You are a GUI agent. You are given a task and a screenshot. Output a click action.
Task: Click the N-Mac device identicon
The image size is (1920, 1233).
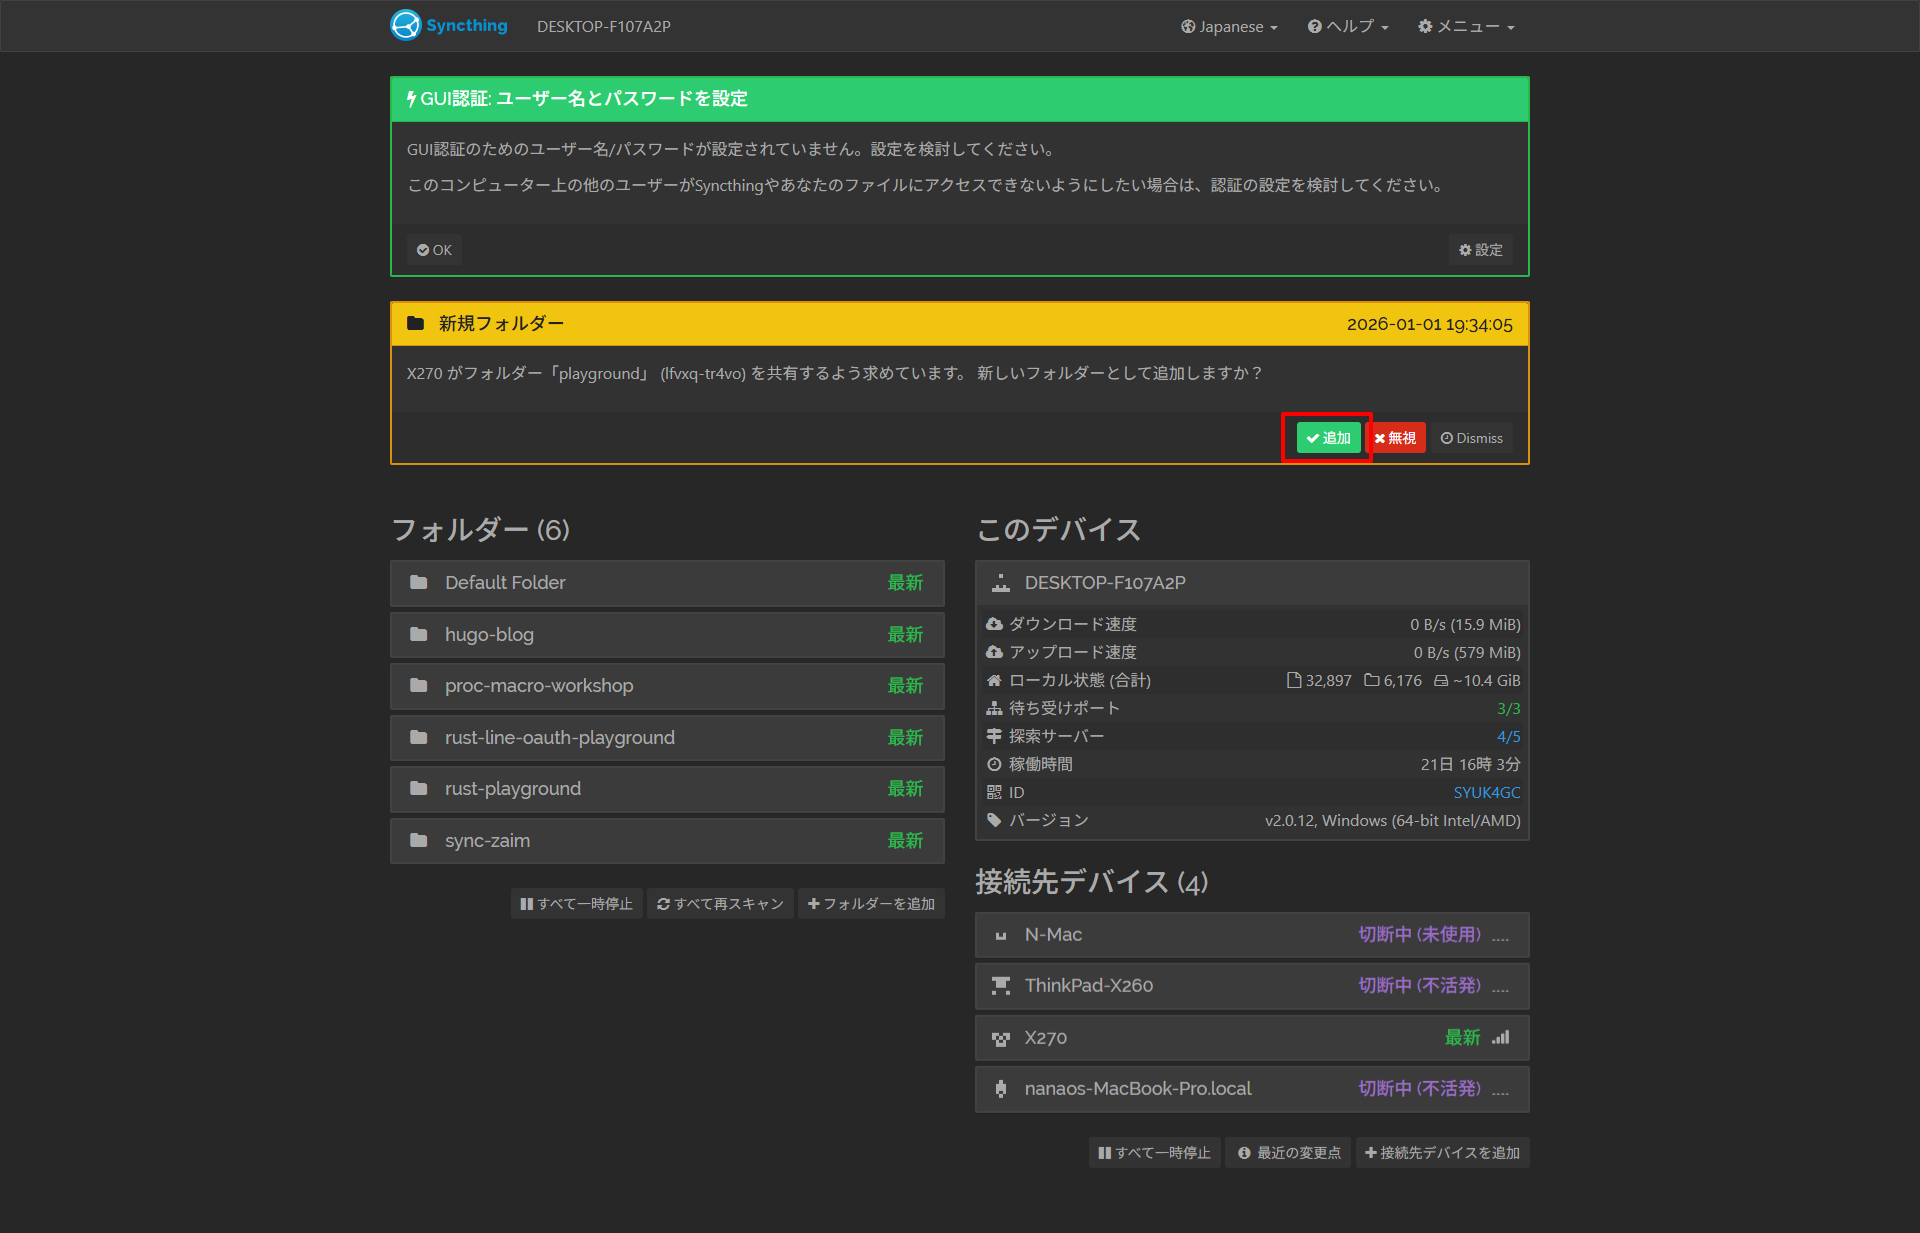(x=1000, y=935)
